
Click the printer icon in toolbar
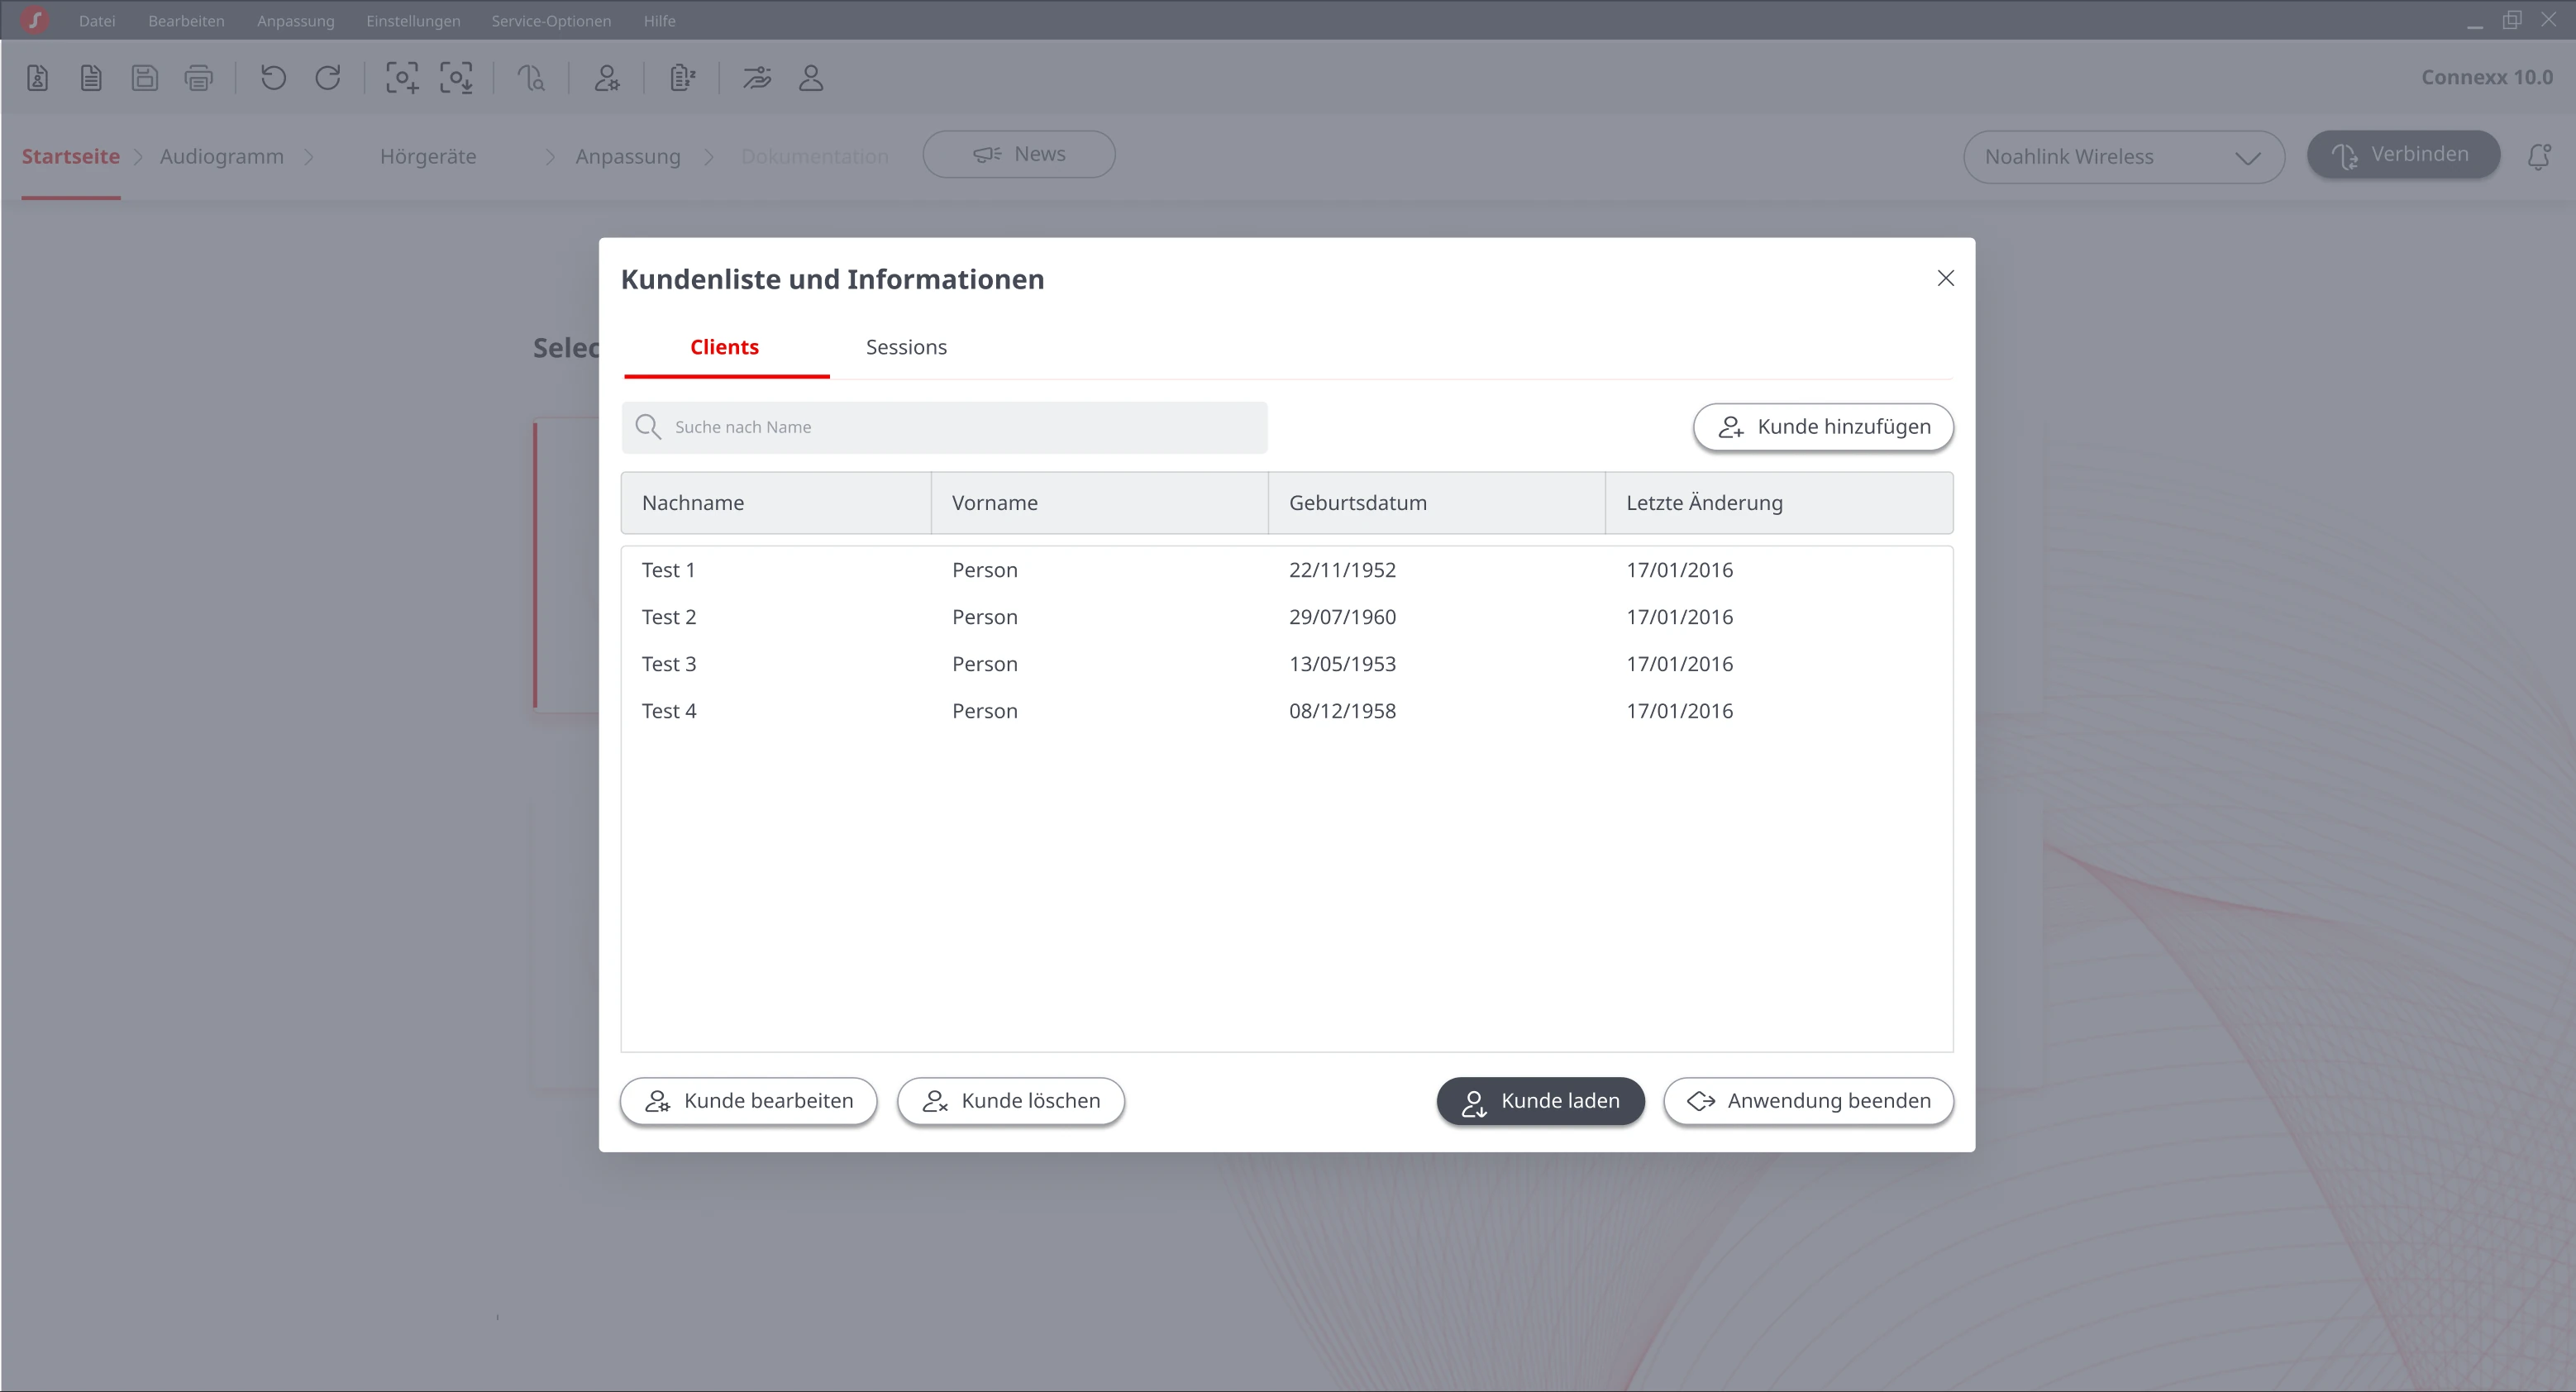pos(199,78)
